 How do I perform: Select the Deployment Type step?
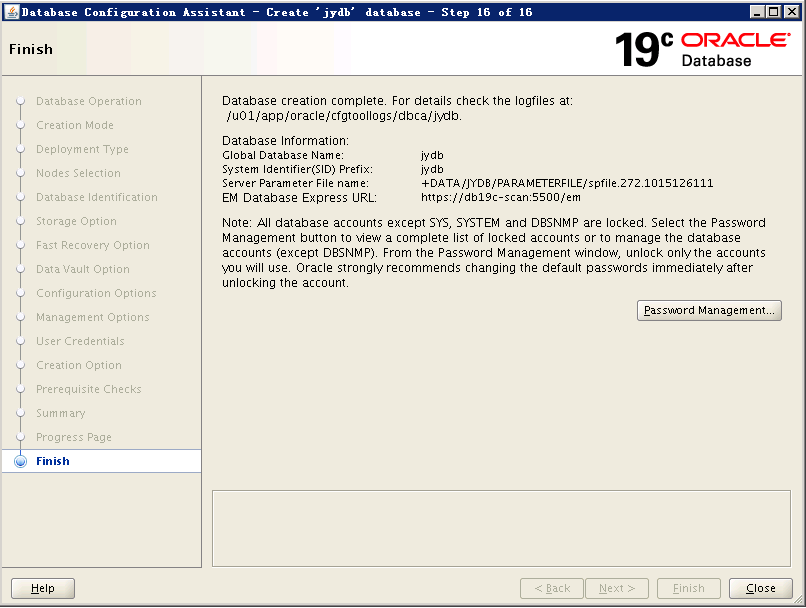point(82,149)
